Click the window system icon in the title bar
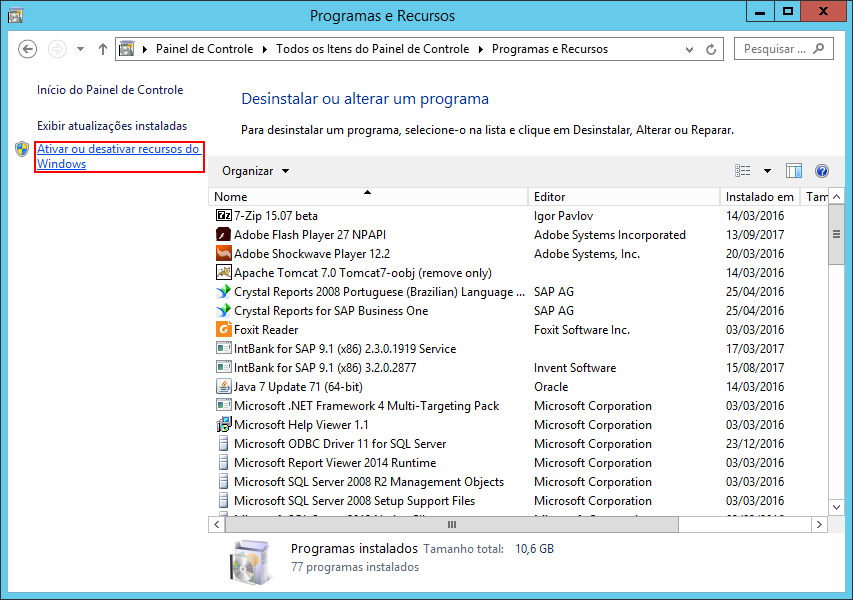 15,15
